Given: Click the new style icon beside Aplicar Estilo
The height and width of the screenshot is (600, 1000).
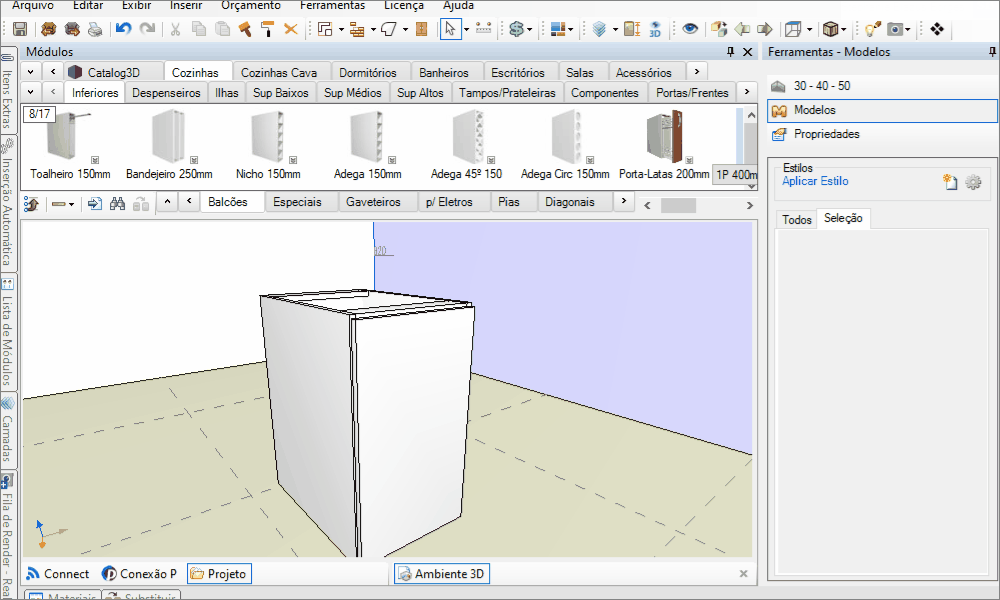Looking at the screenshot, I should pyautogui.click(x=950, y=182).
